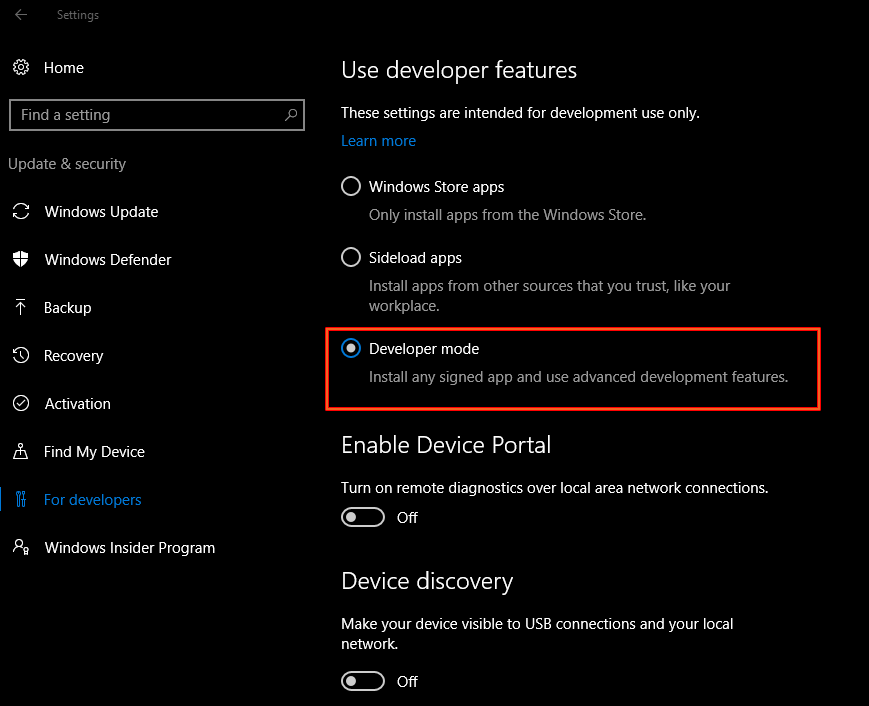869x706 pixels.
Task: Click the search magnifier icon
Action: 291,115
